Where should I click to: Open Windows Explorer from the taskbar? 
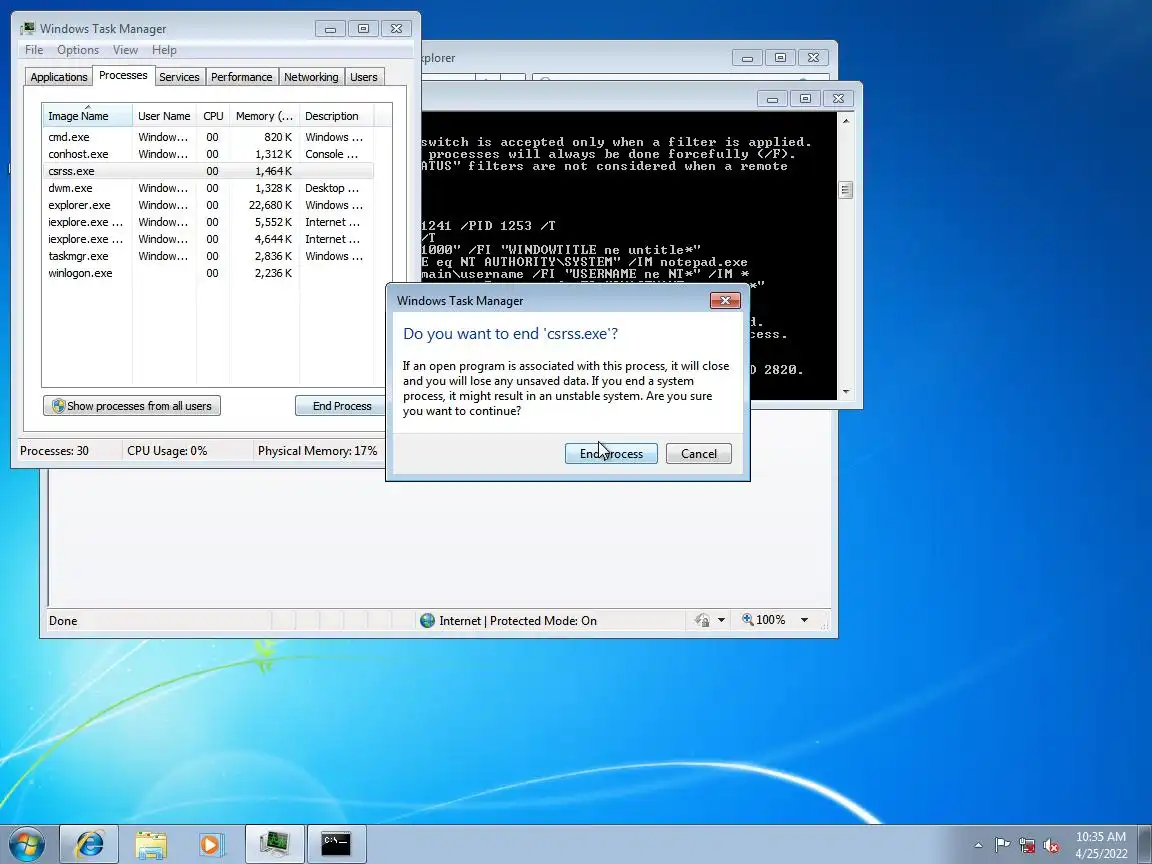click(x=151, y=843)
